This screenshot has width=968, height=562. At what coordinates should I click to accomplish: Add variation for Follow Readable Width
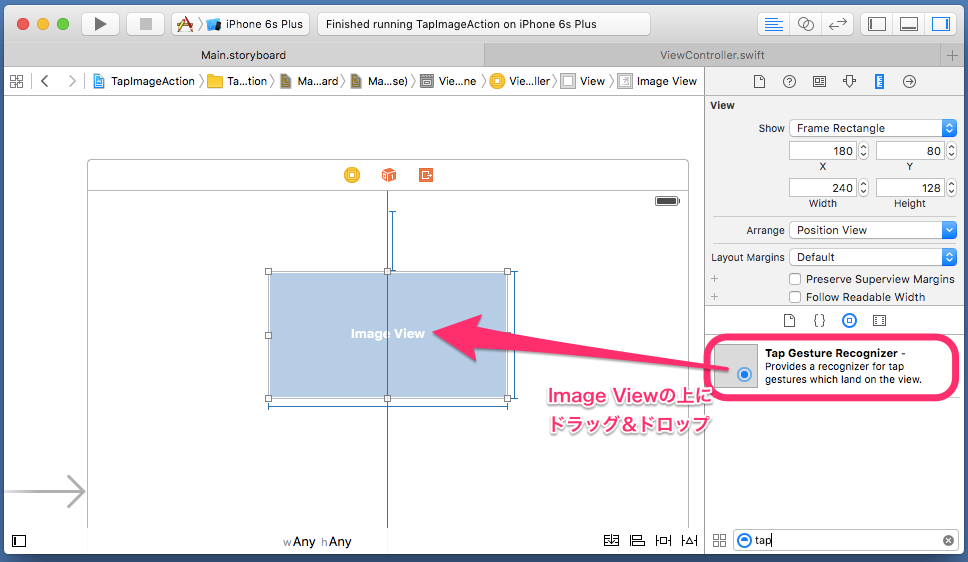tap(715, 296)
